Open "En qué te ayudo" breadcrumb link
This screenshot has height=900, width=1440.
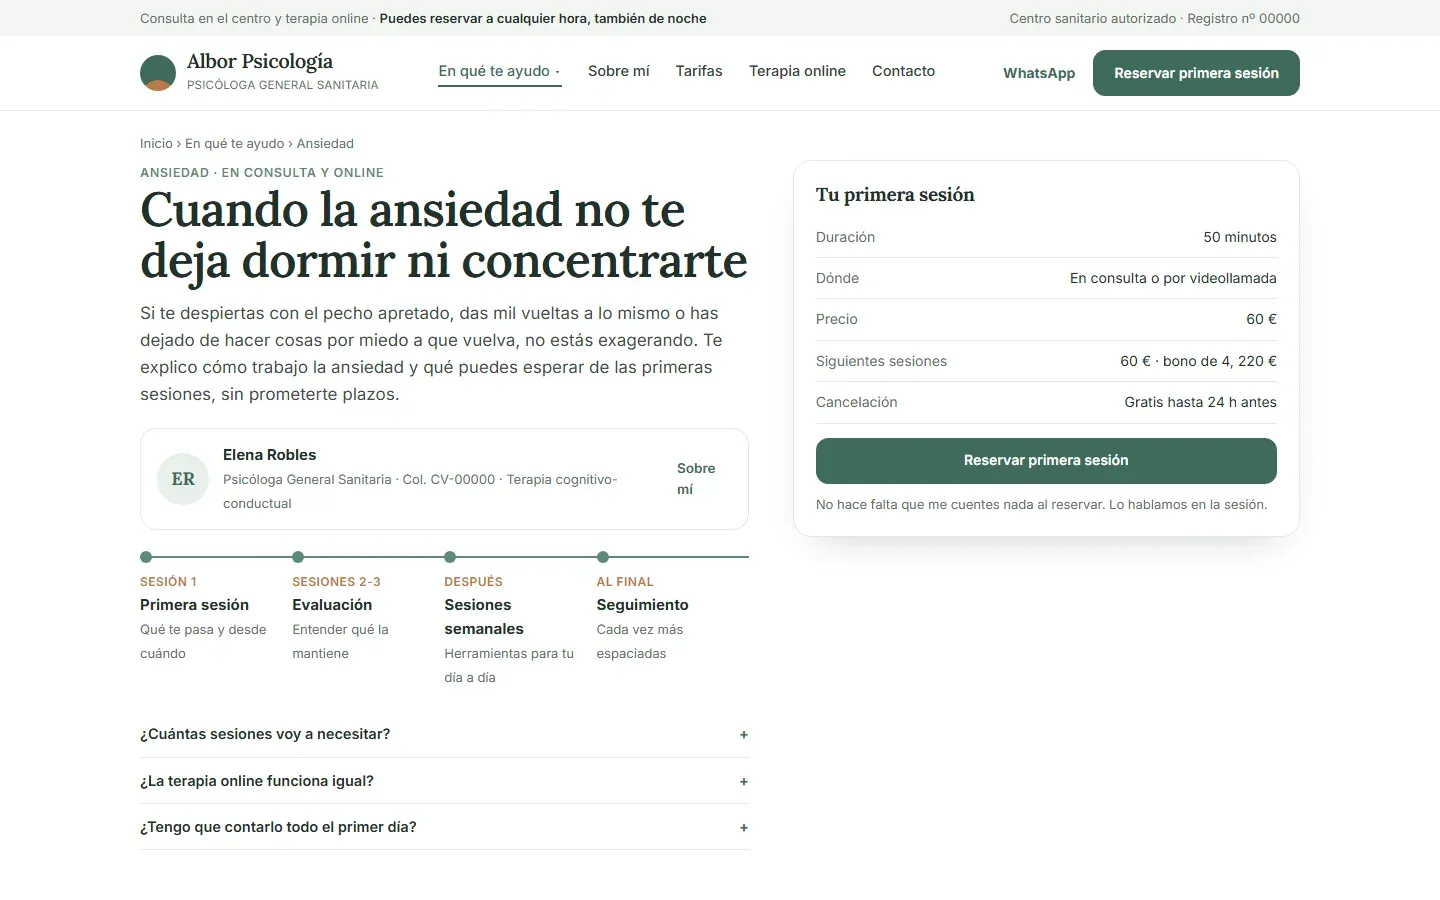point(234,144)
